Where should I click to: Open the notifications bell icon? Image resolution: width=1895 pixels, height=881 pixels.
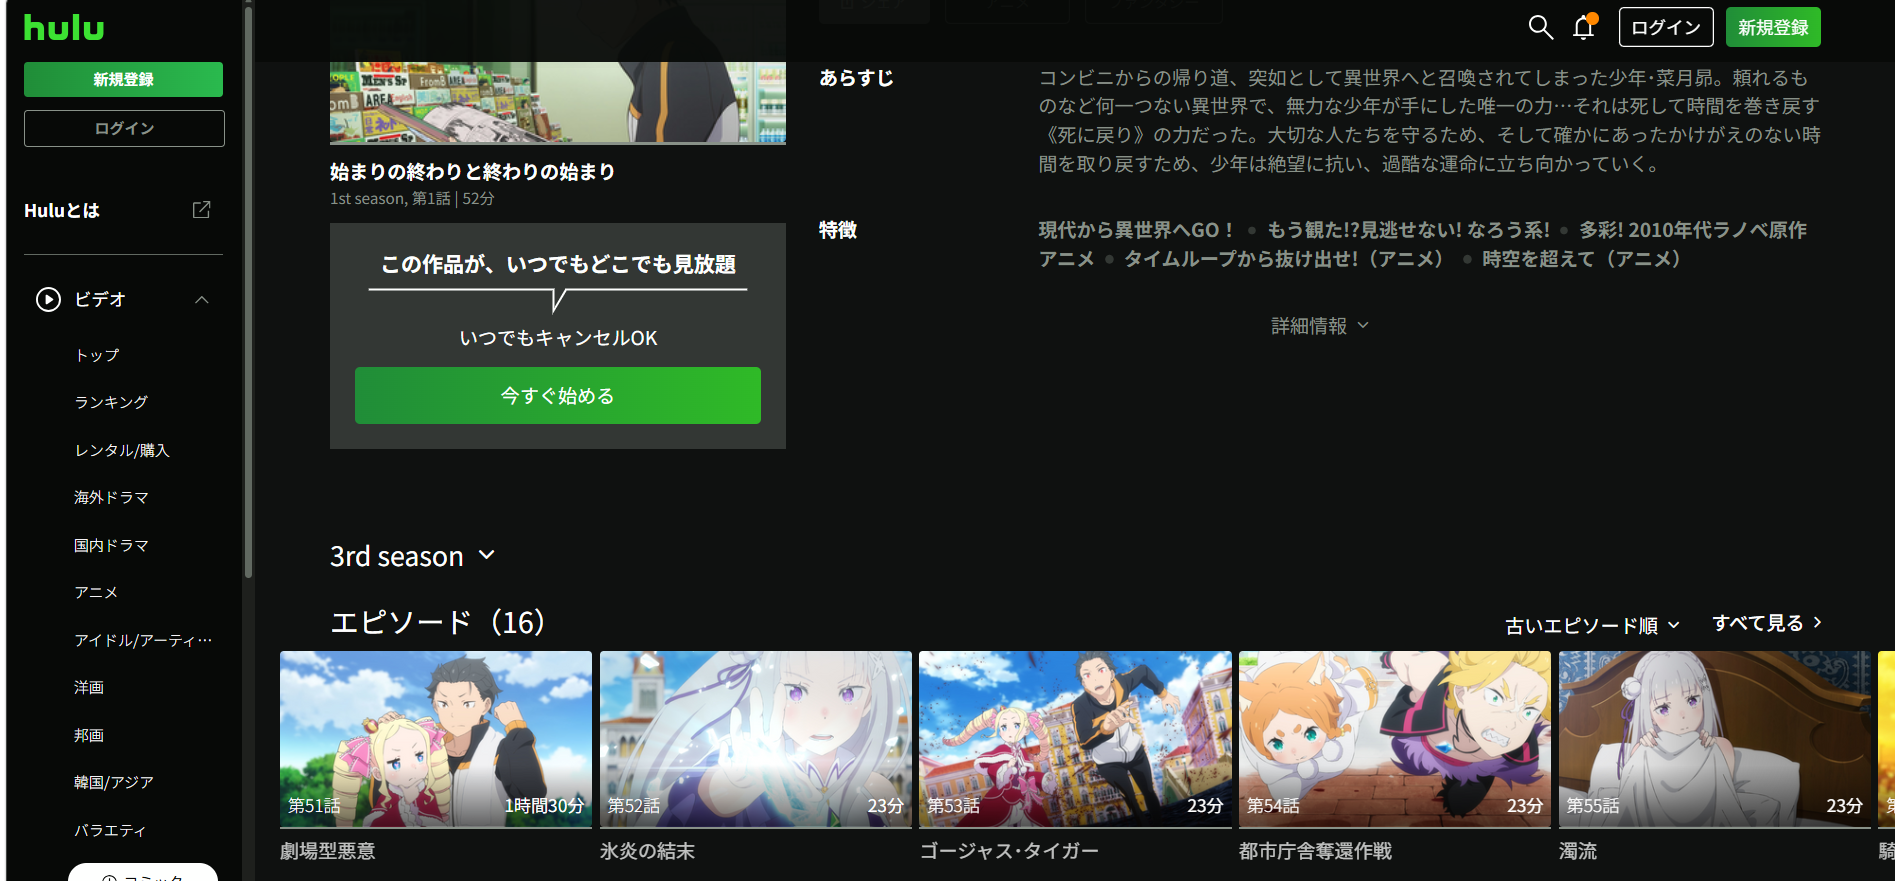1584,27
